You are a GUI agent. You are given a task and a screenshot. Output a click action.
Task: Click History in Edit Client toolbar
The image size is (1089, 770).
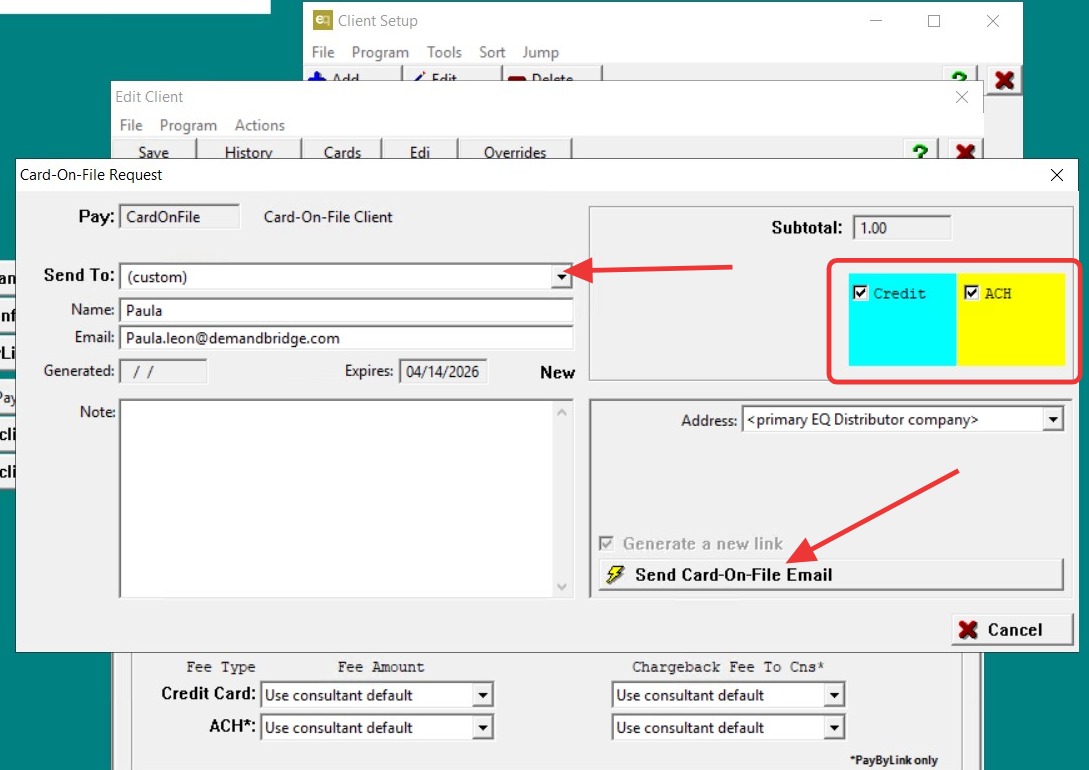pyautogui.click(x=249, y=151)
